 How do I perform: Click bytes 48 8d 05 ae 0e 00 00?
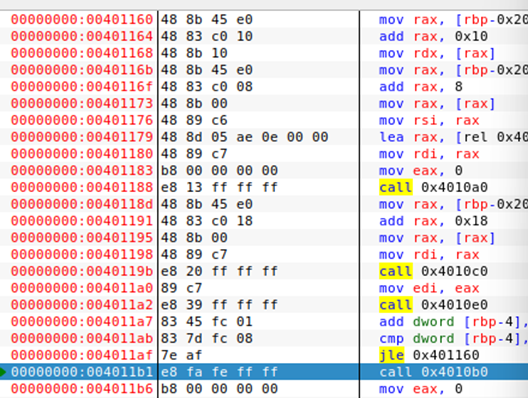click(244, 137)
